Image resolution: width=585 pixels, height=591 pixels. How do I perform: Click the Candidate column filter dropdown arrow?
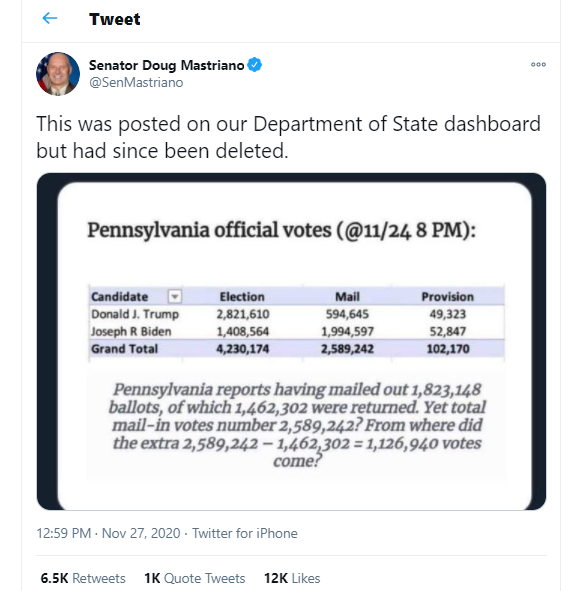(175, 297)
